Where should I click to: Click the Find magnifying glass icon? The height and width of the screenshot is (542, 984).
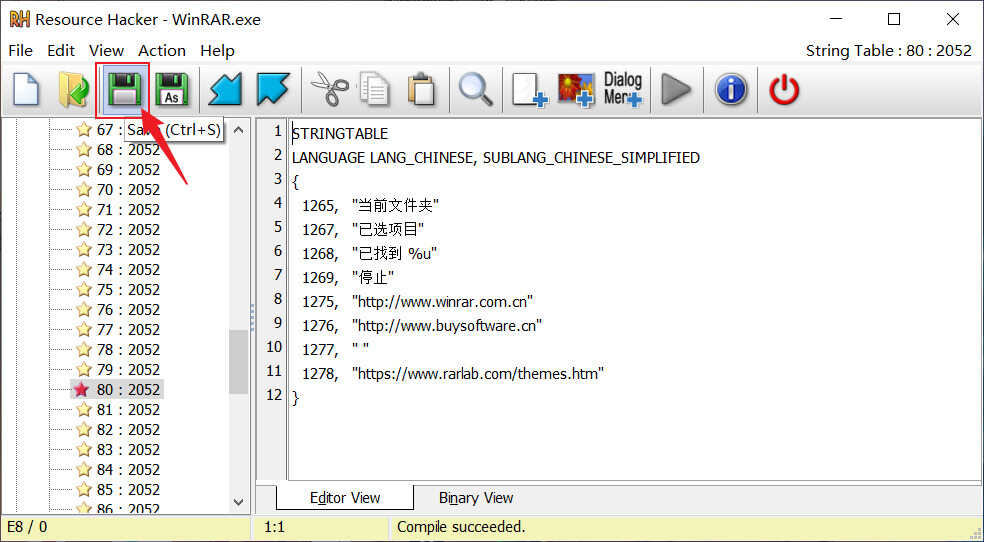(475, 90)
